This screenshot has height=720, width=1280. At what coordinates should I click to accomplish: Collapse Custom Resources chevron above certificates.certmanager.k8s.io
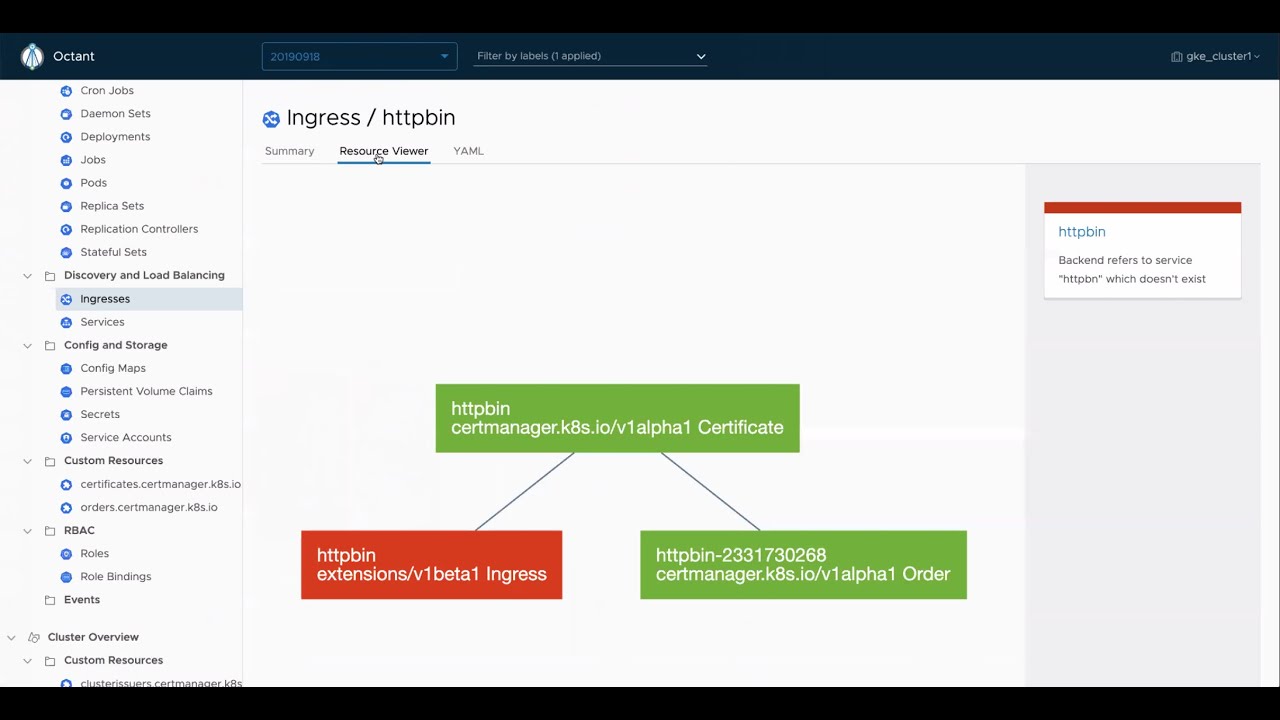coord(27,461)
